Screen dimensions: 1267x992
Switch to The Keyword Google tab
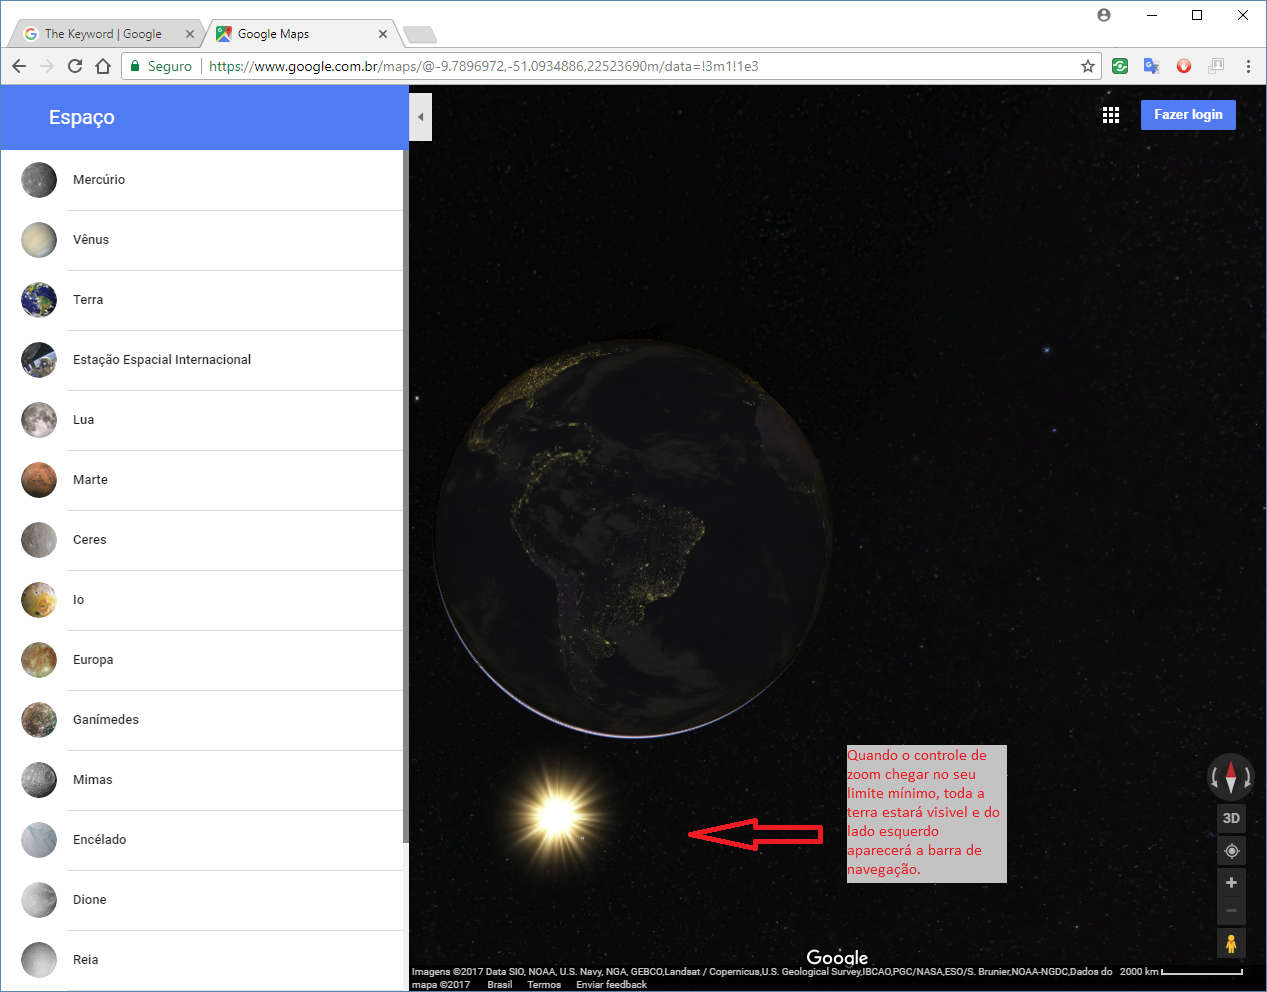pos(103,34)
